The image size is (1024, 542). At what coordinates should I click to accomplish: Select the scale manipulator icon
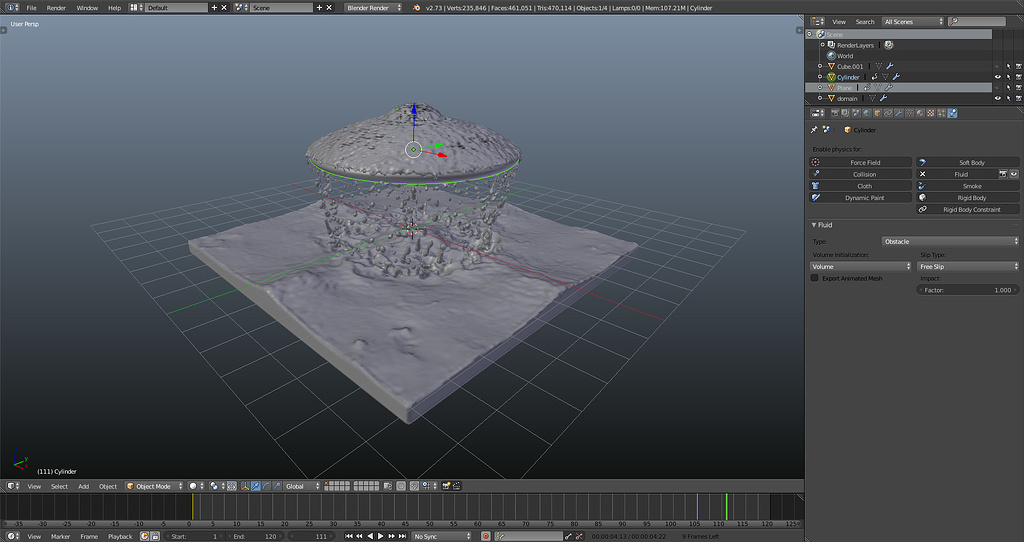[277, 486]
